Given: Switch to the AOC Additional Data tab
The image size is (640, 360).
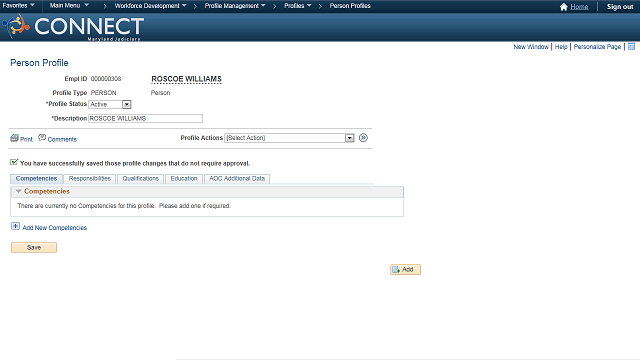Looking at the screenshot, I should [237, 179].
